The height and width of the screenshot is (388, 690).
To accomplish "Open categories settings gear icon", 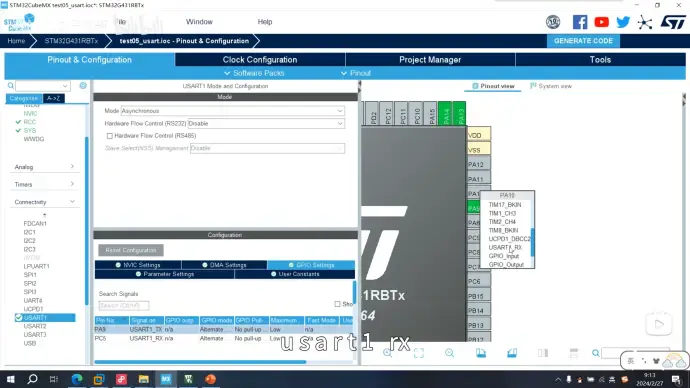I will (83, 85).
